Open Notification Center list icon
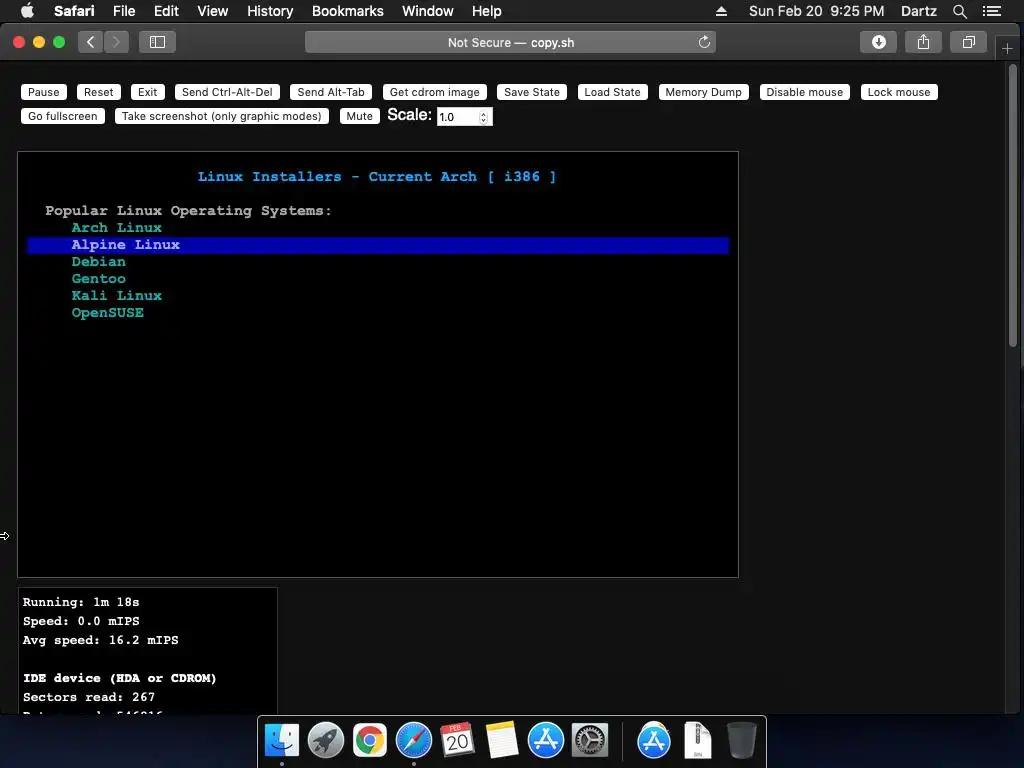 (x=991, y=11)
